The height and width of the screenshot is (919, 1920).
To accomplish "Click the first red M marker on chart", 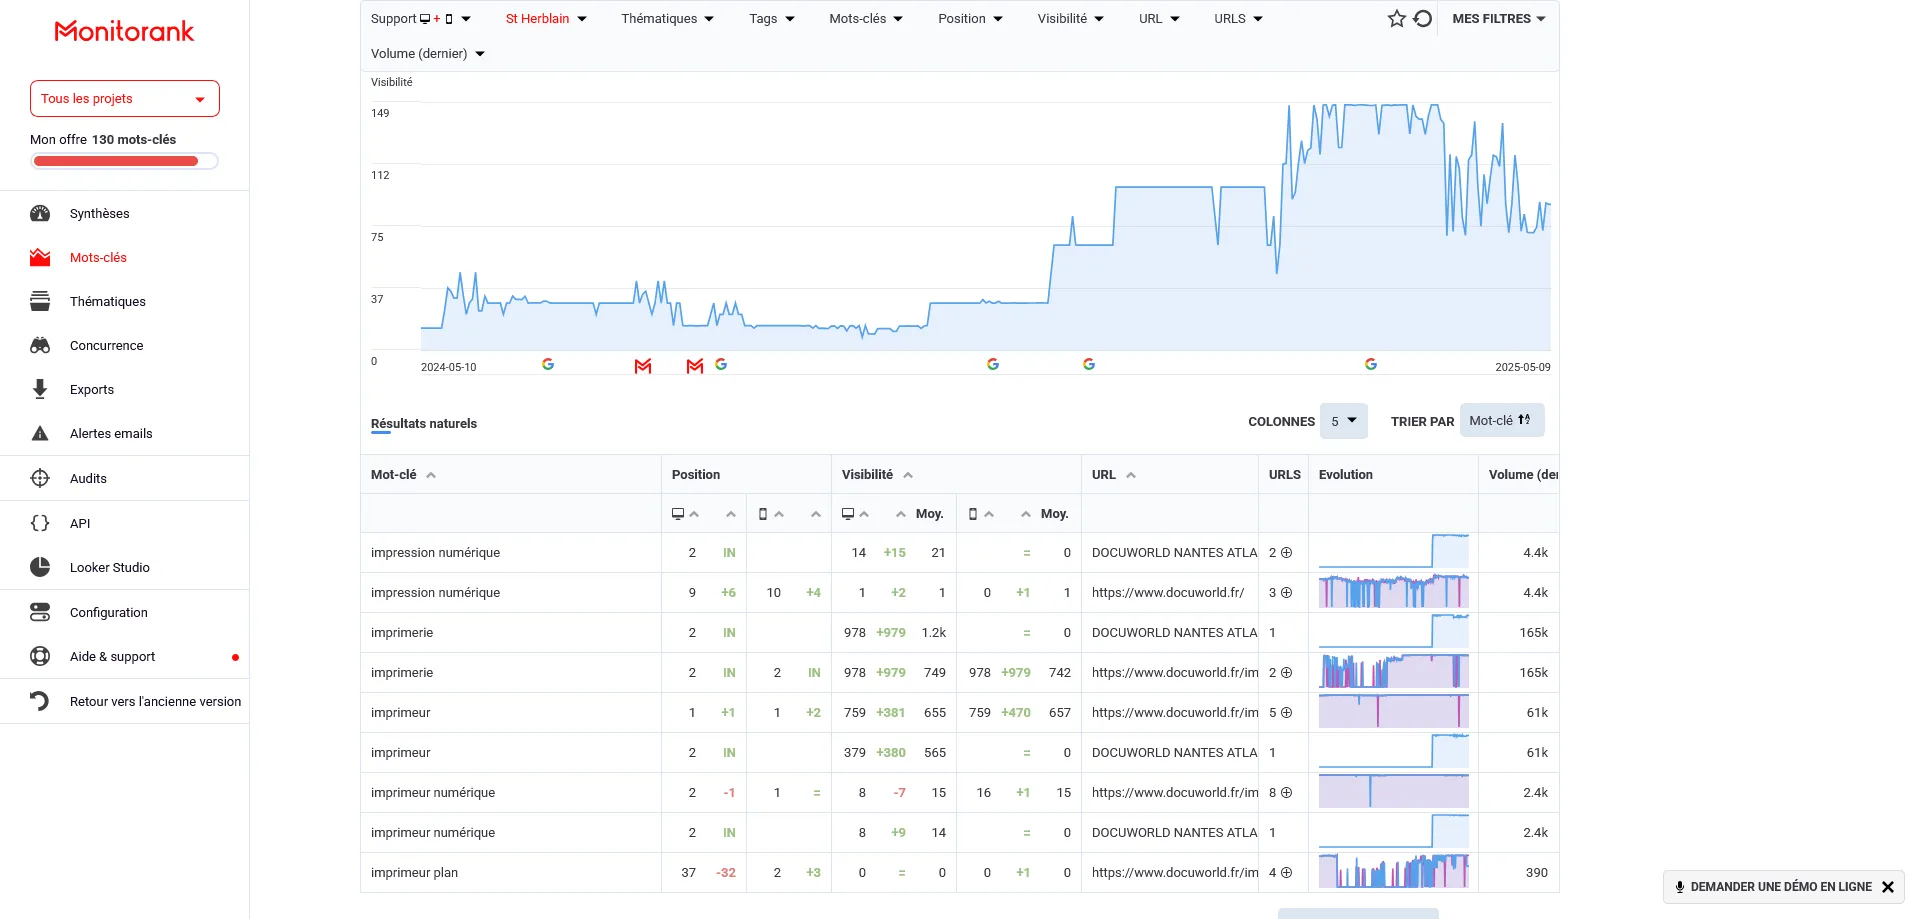I will [643, 366].
